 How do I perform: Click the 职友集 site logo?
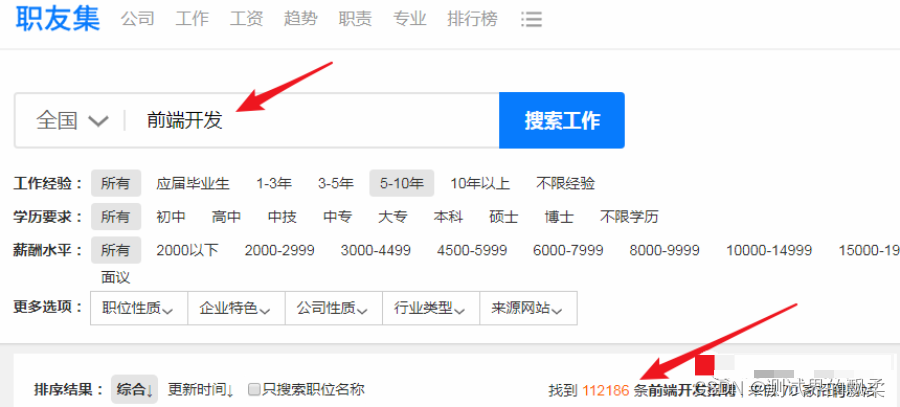[57, 18]
